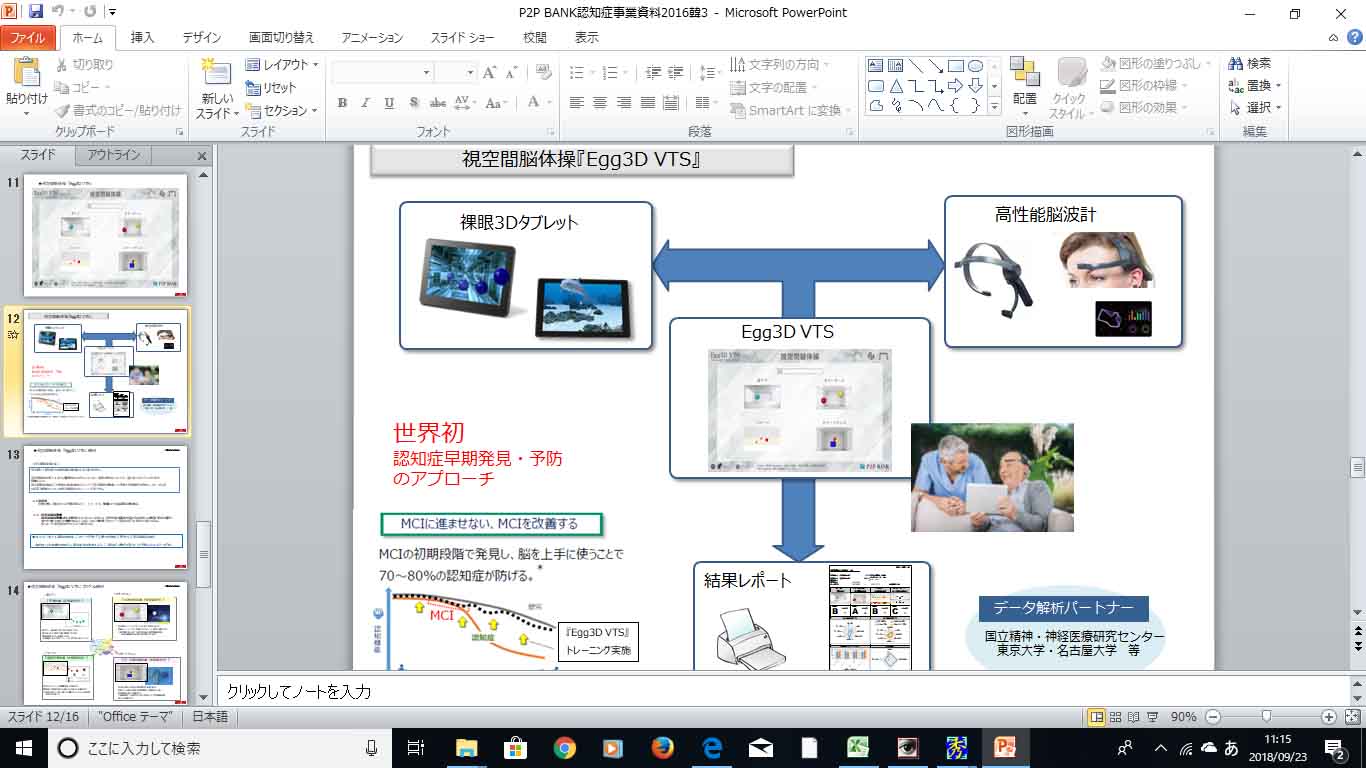Select the oval shape in gallery
1366x768 pixels.
[975, 66]
